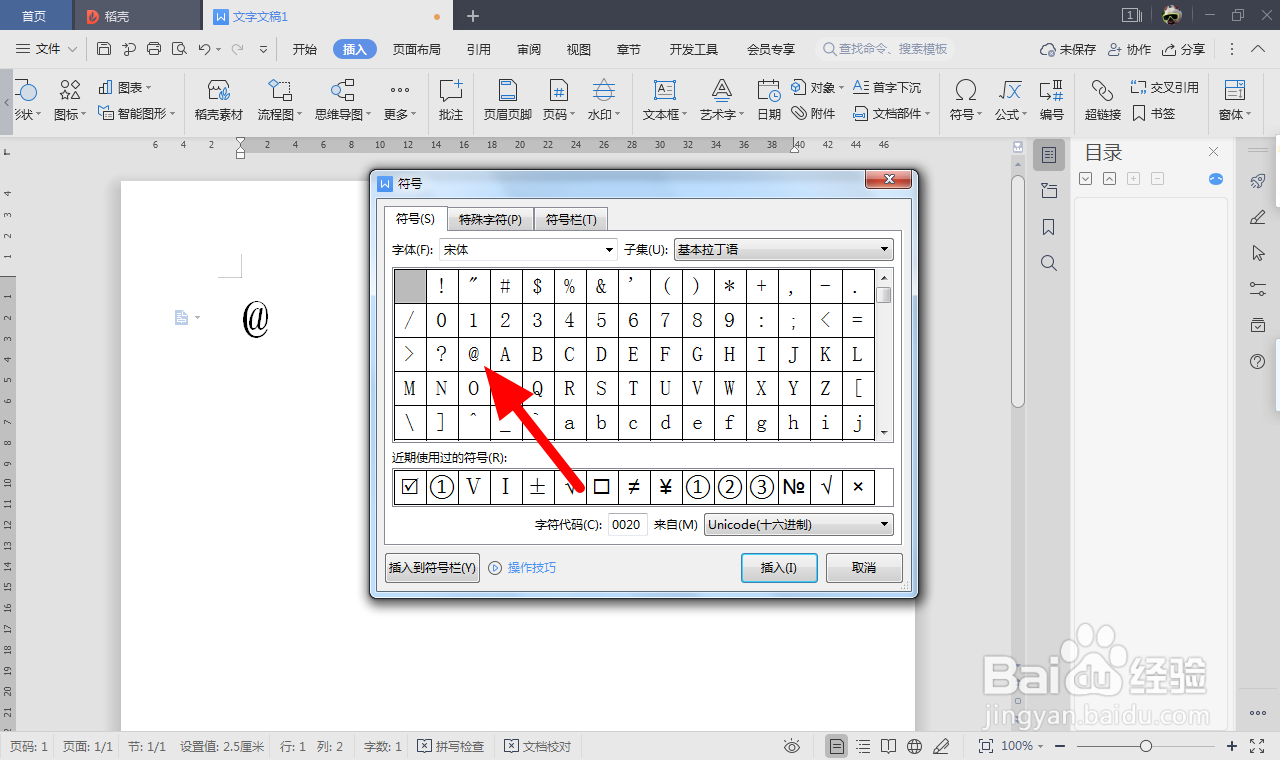The image size is (1280, 760).
Task: Click the save icon in quick toolbar
Action: pos(104,48)
